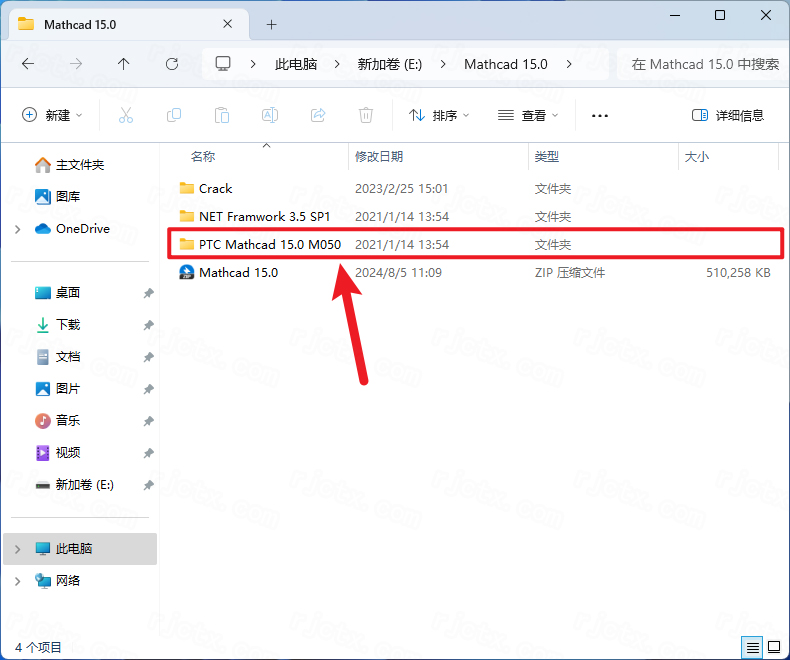The image size is (790, 660).
Task: Click the Delete trash can icon
Action: point(366,115)
